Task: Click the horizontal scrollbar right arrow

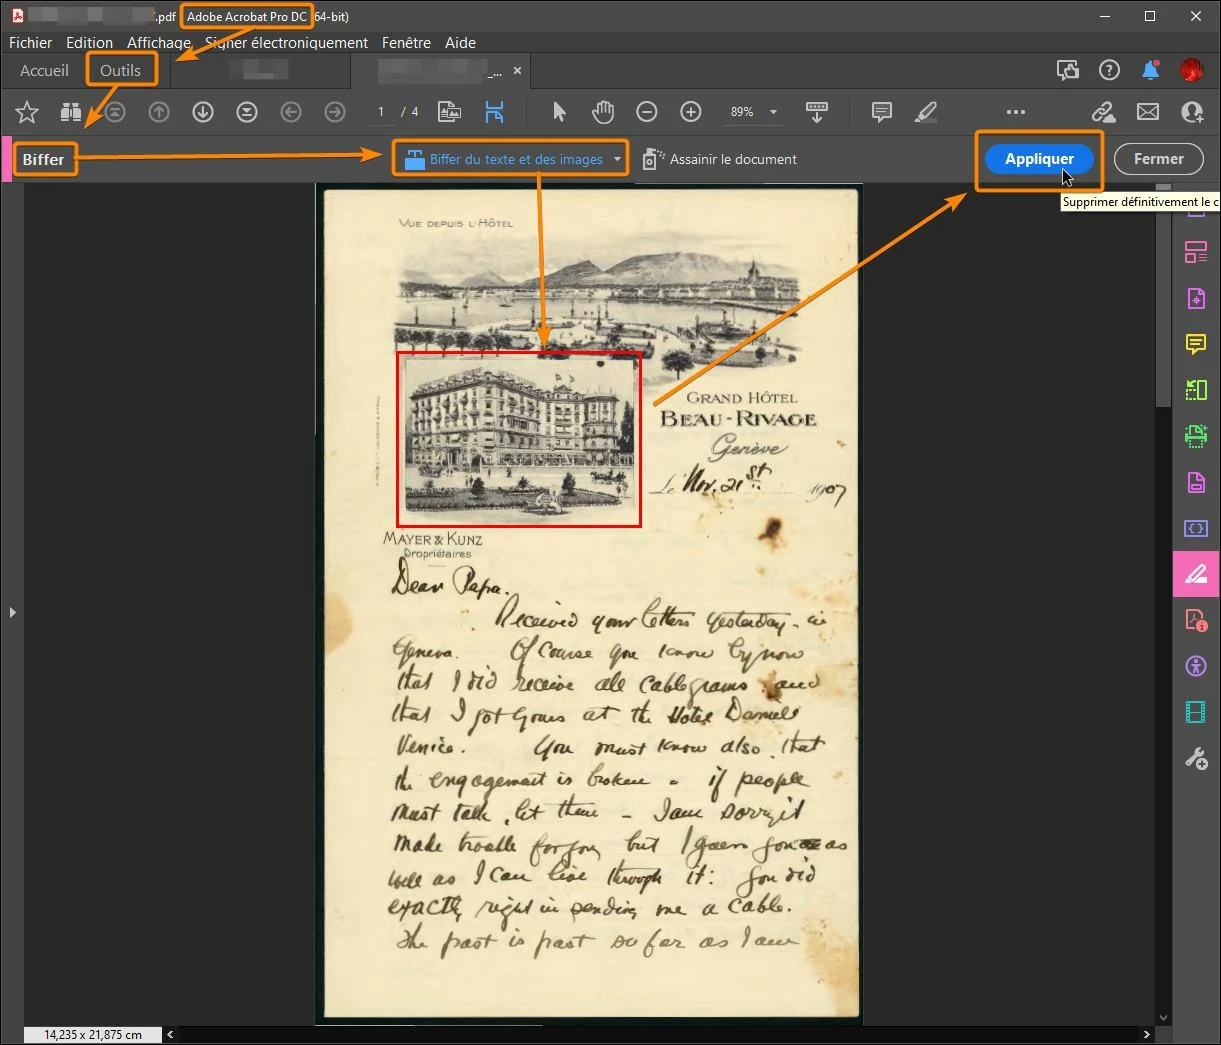Action: tap(1147, 1034)
